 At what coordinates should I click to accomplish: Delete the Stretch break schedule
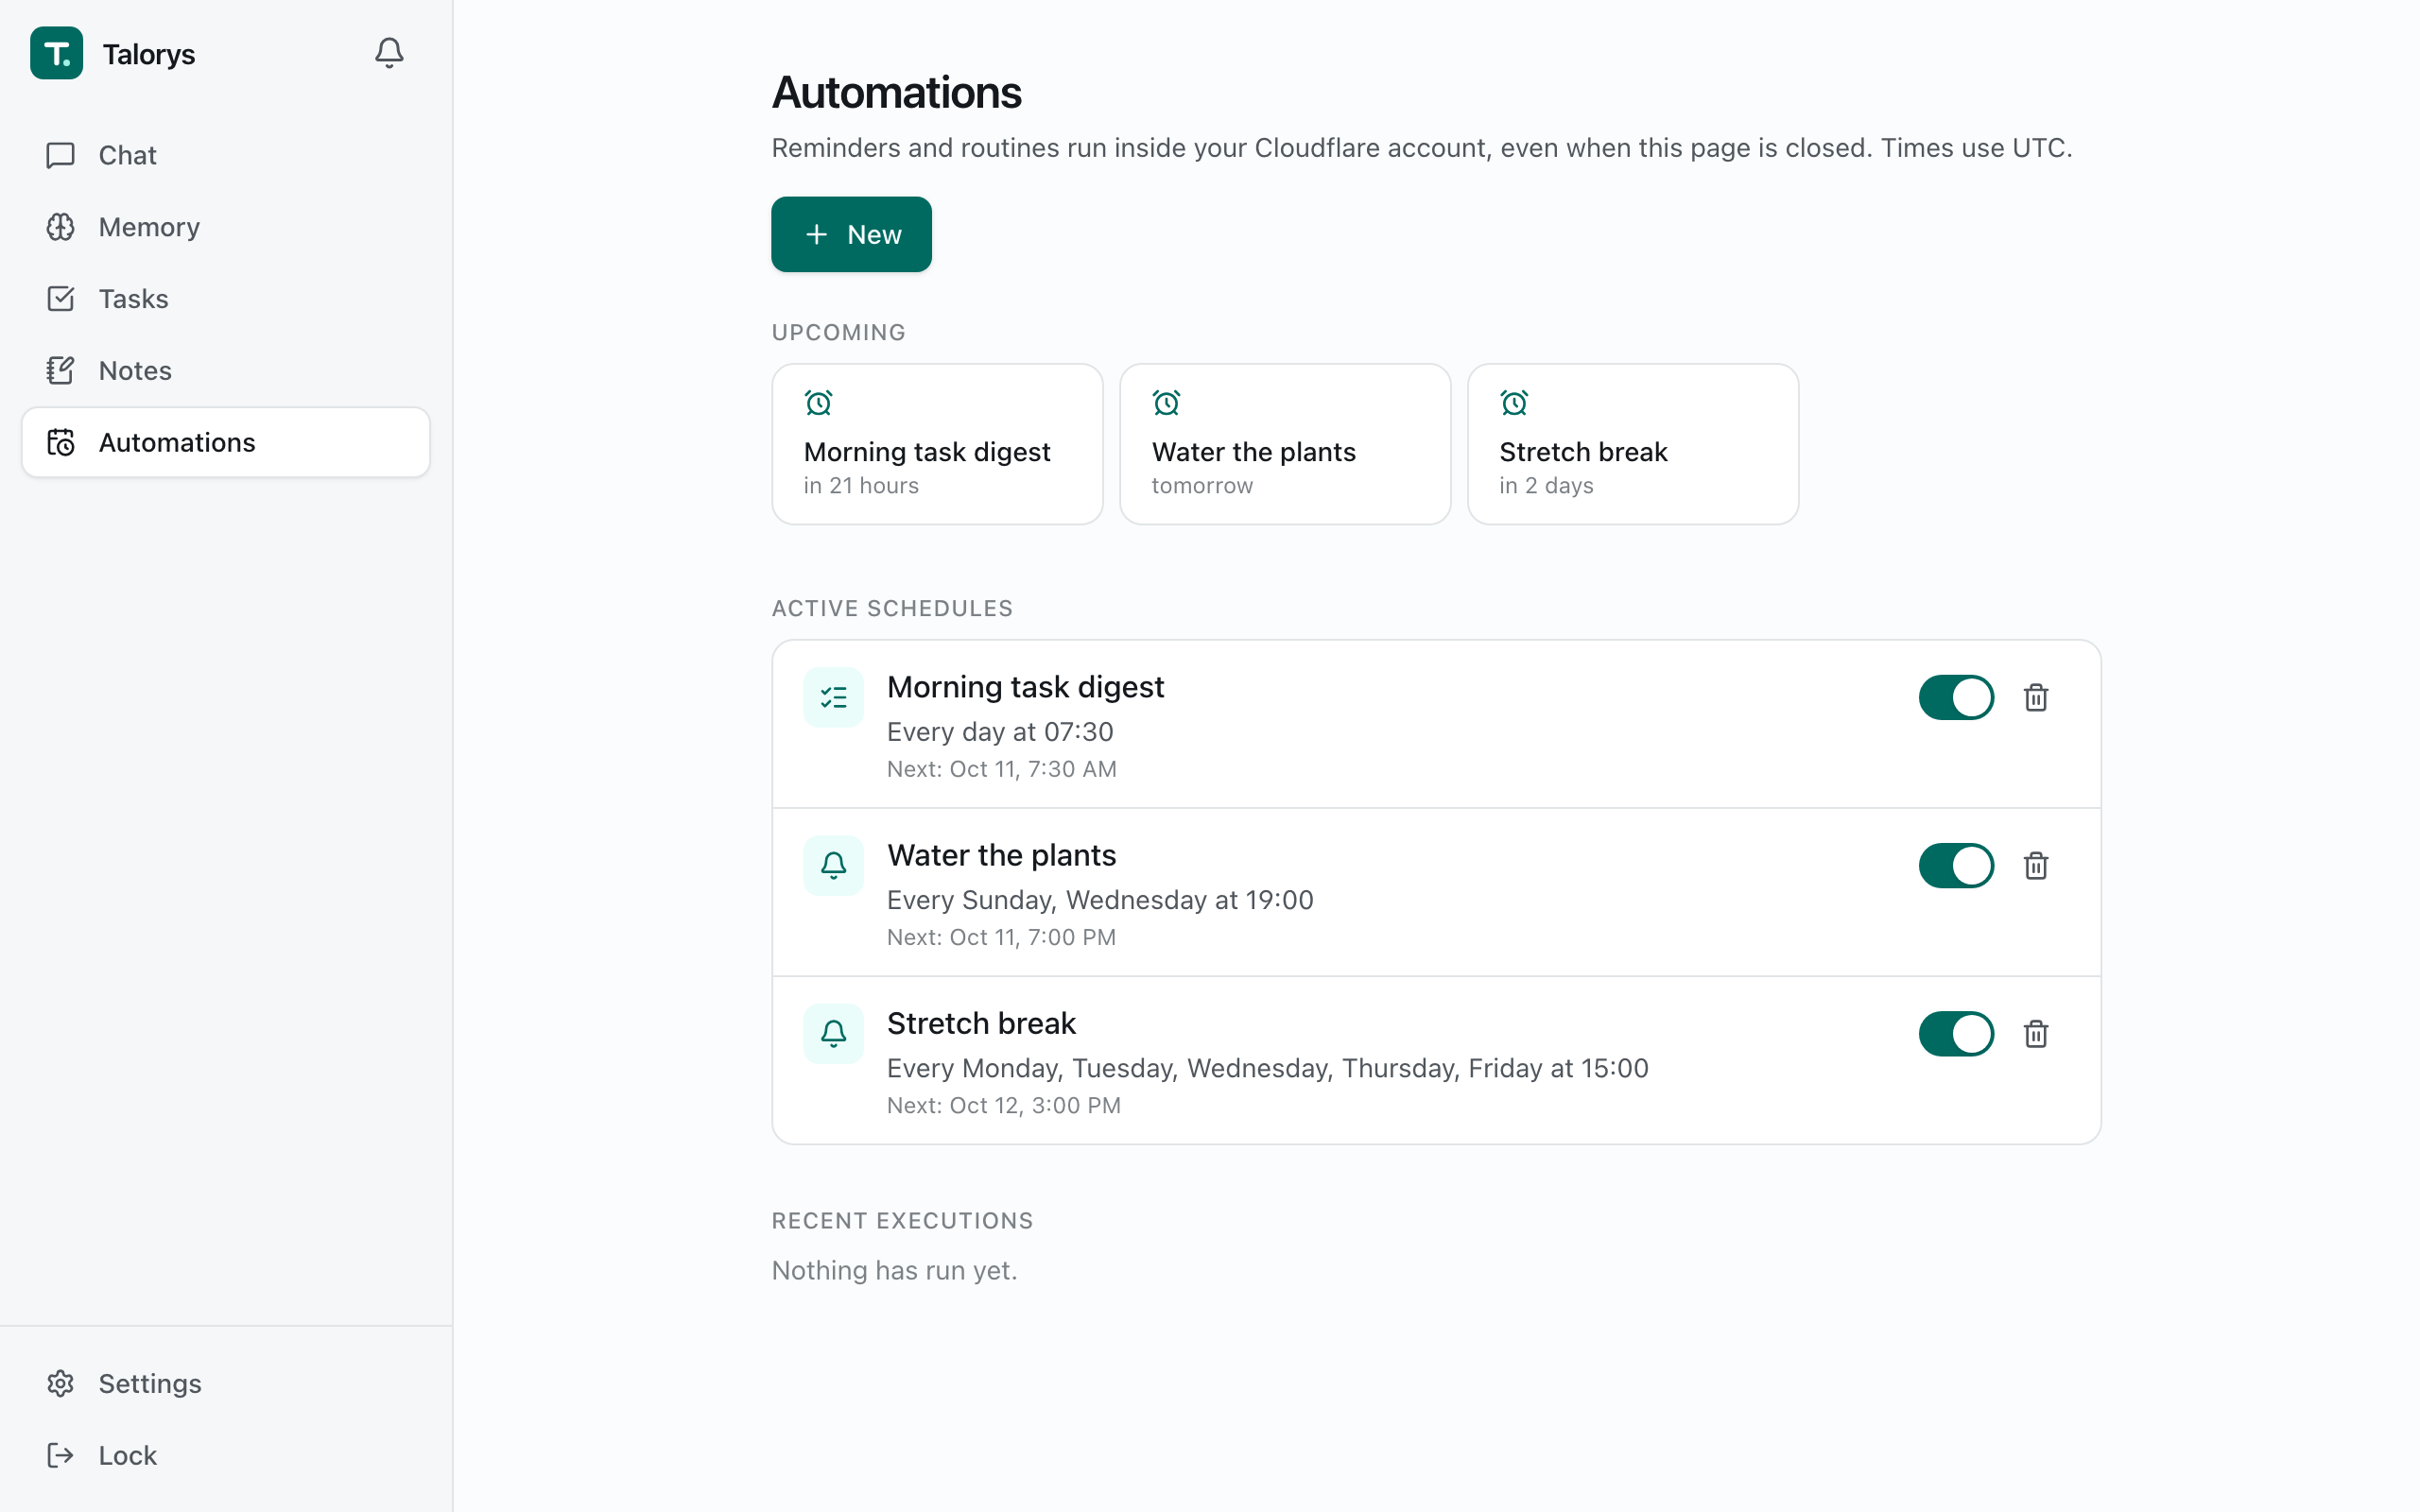(2036, 1033)
